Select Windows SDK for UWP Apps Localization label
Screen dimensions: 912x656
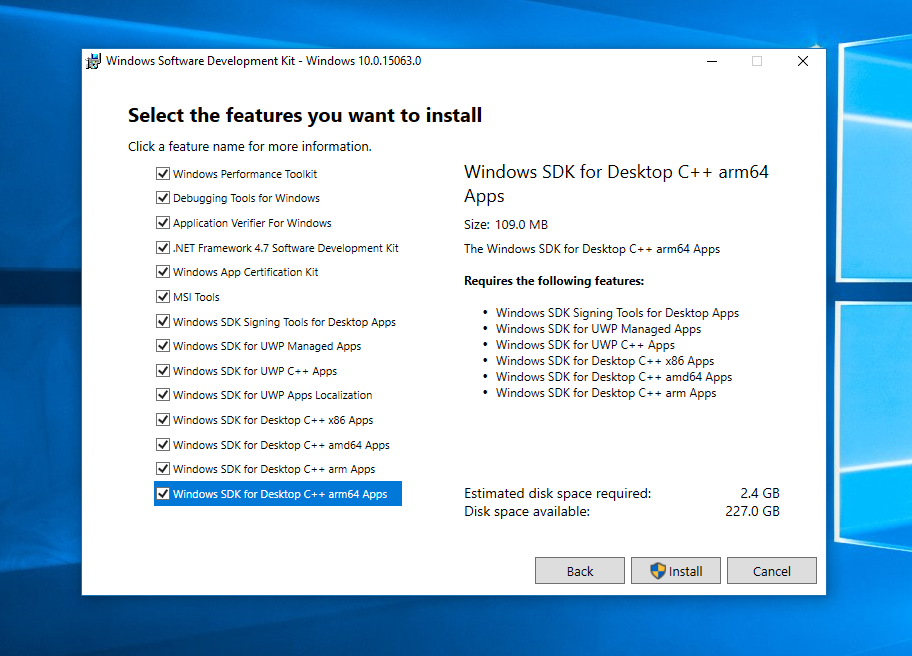tap(272, 395)
